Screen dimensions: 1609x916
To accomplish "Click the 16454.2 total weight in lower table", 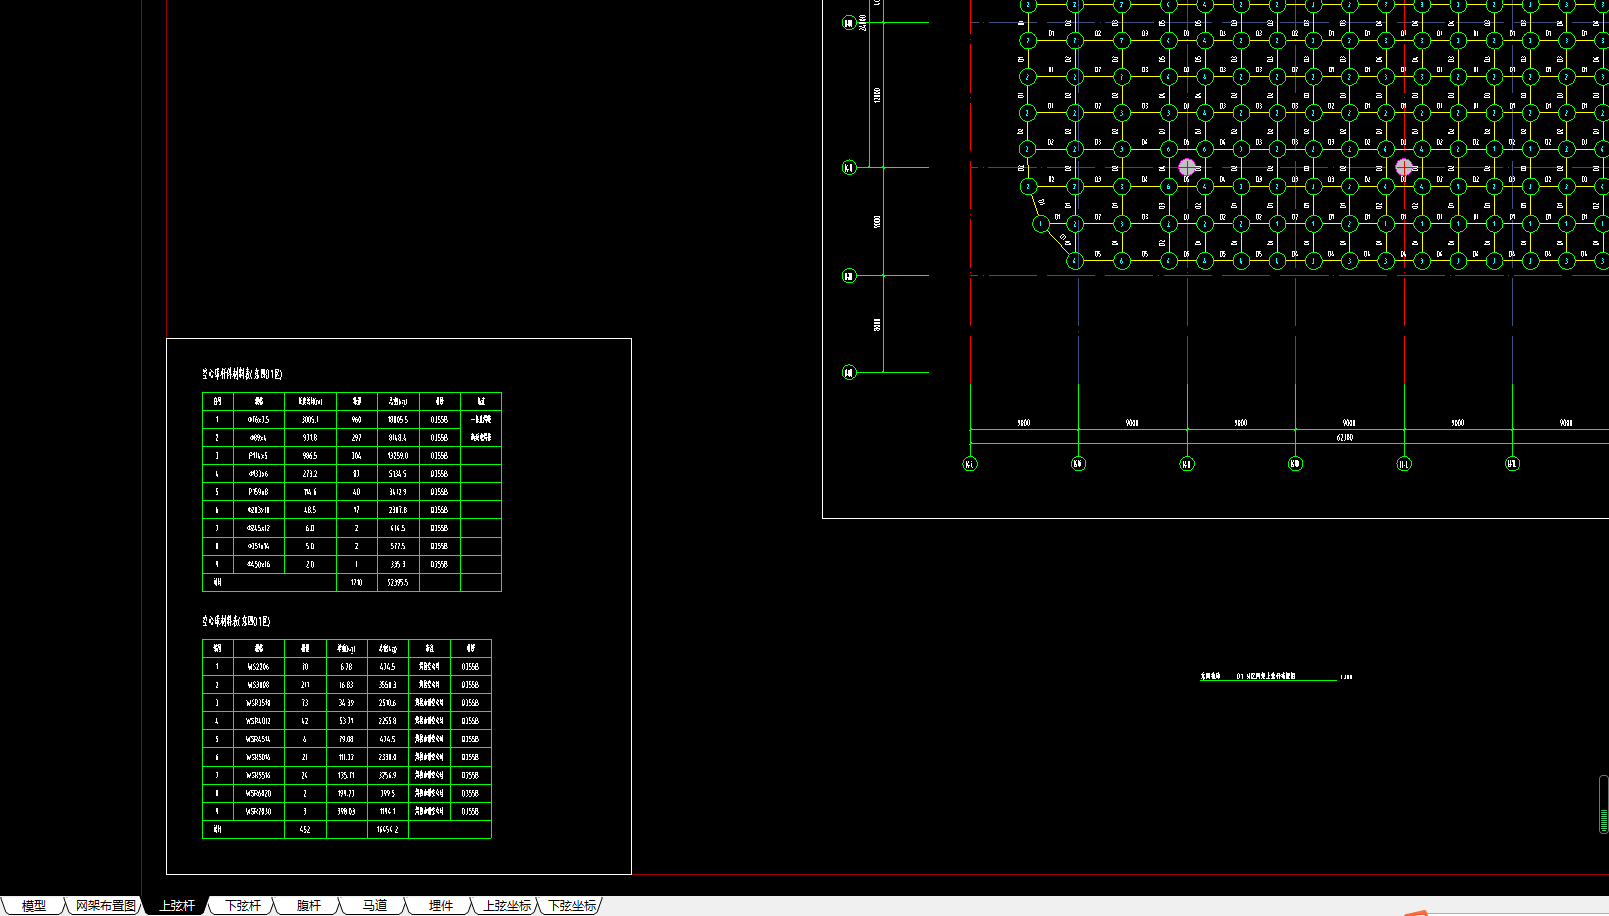I will point(388,829).
